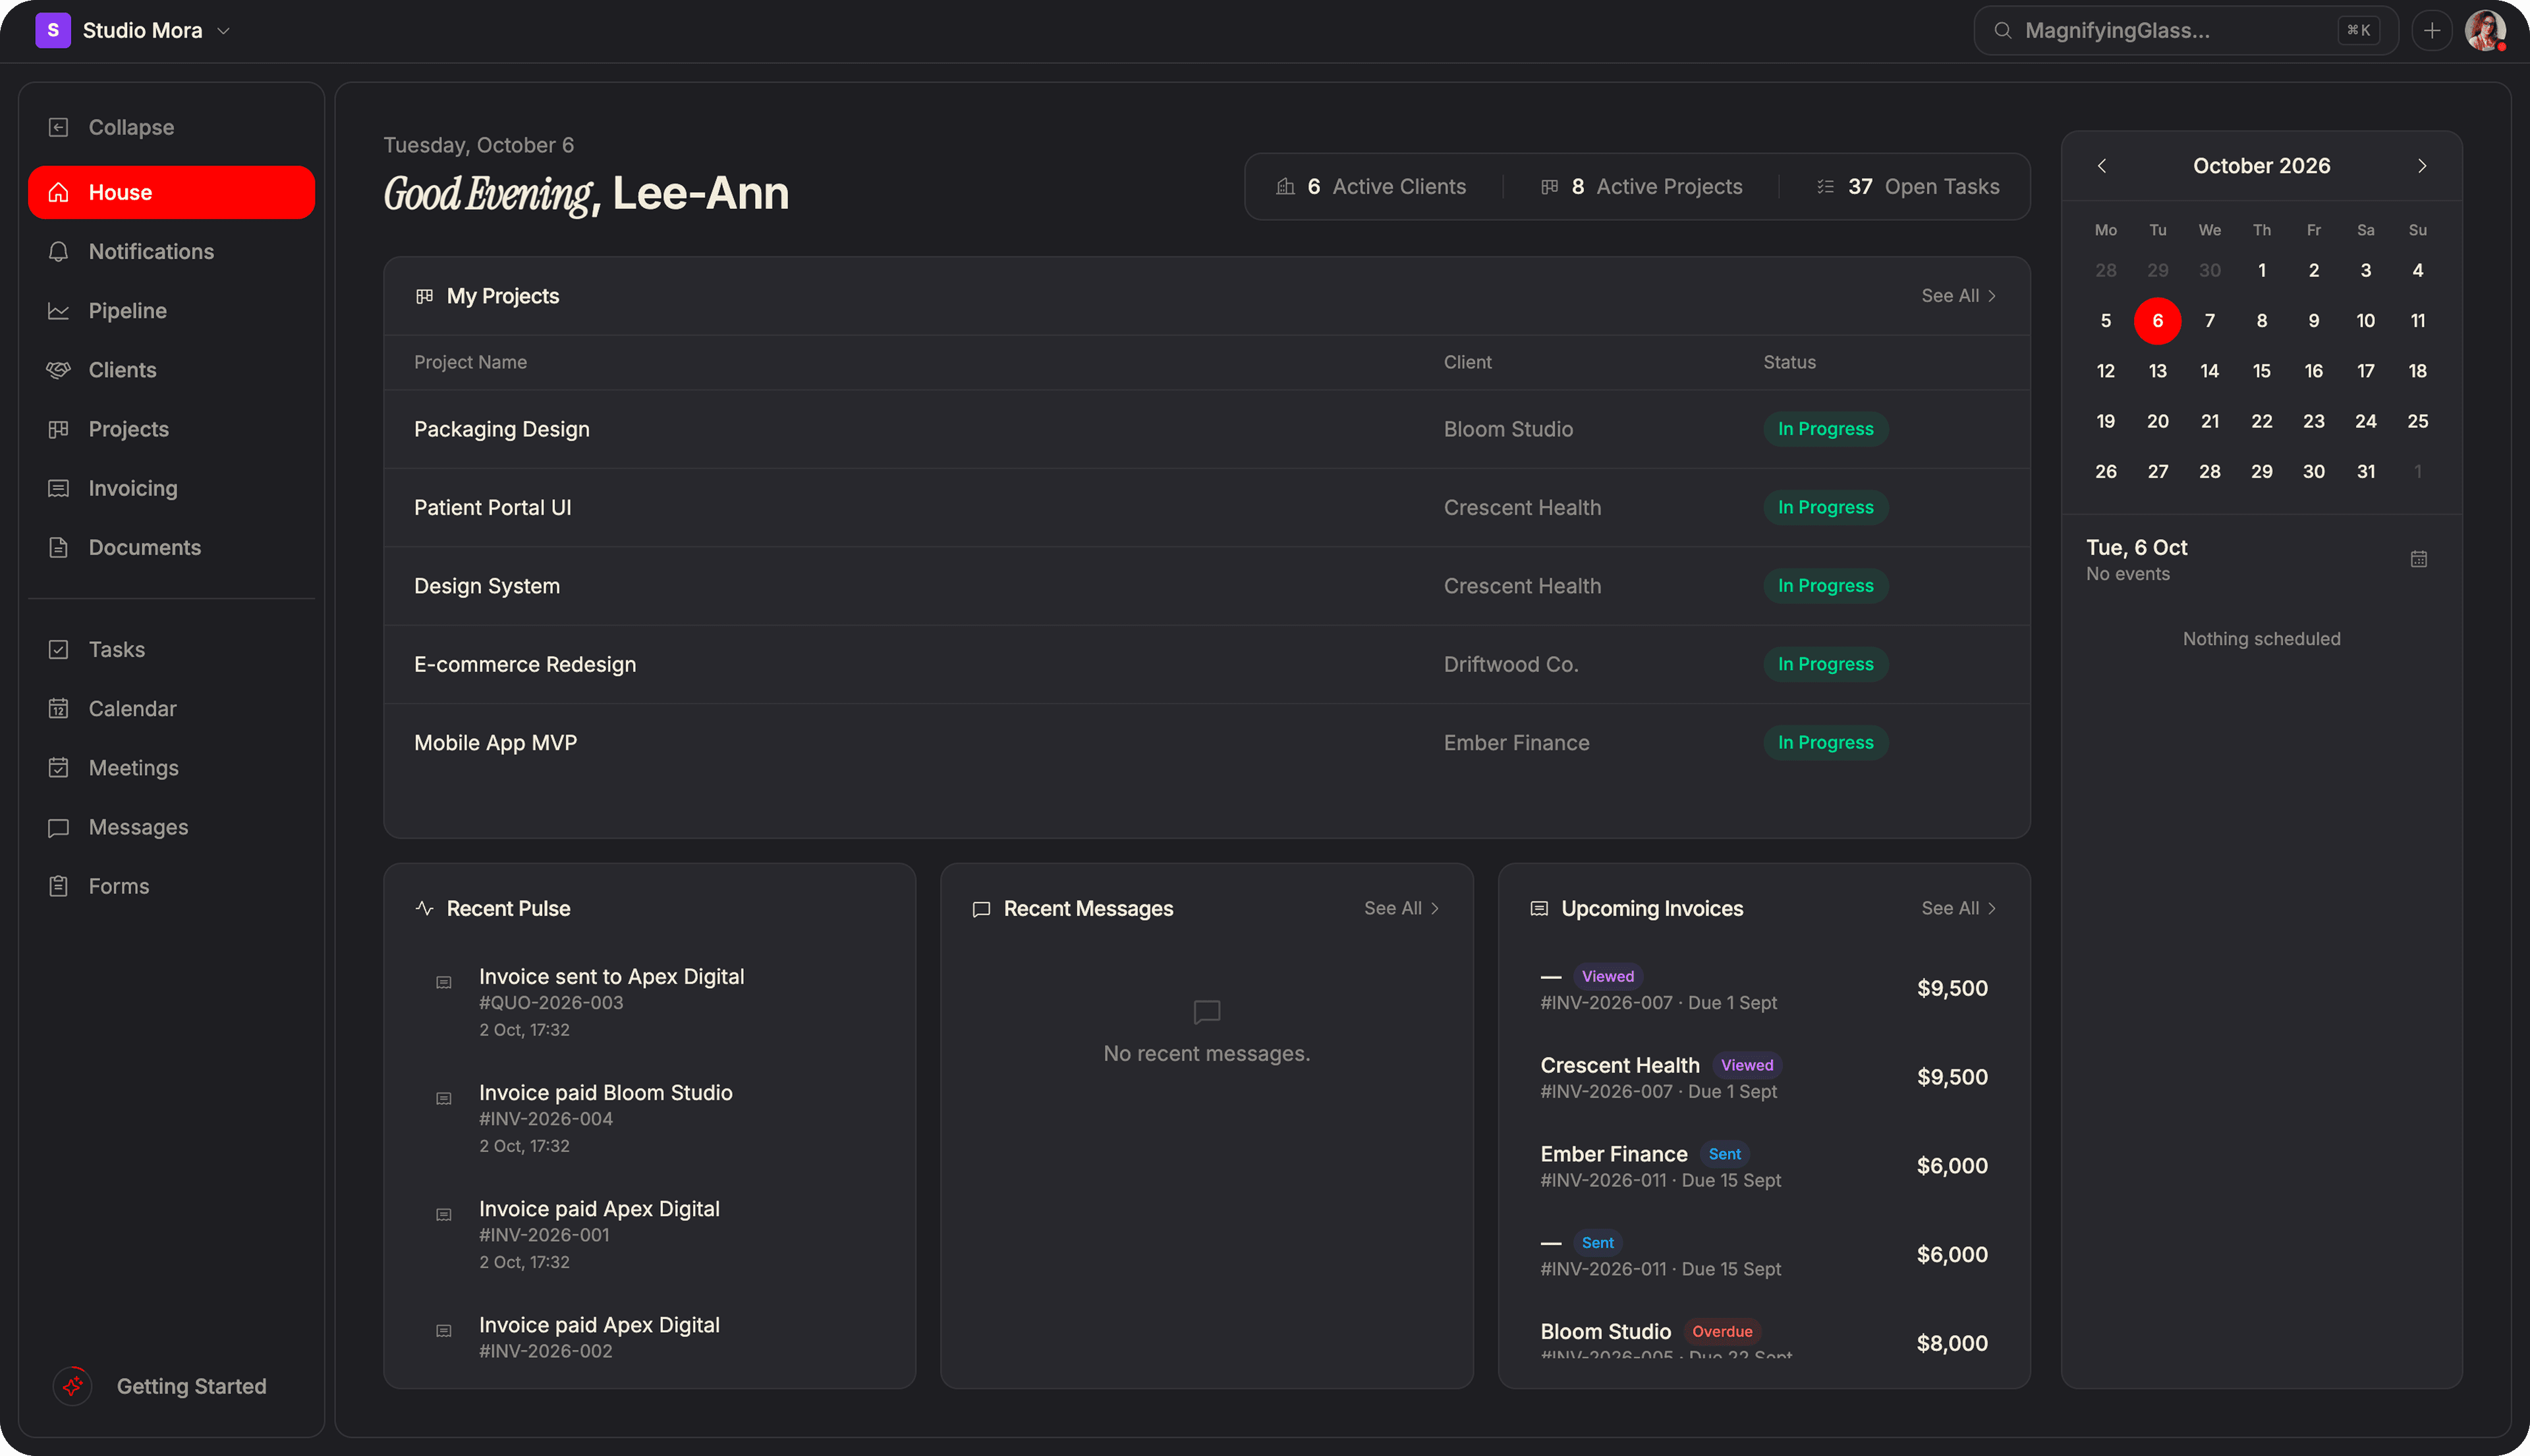Click the icon beside Invoice sent to Apex Digital

(x=444, y=982)
